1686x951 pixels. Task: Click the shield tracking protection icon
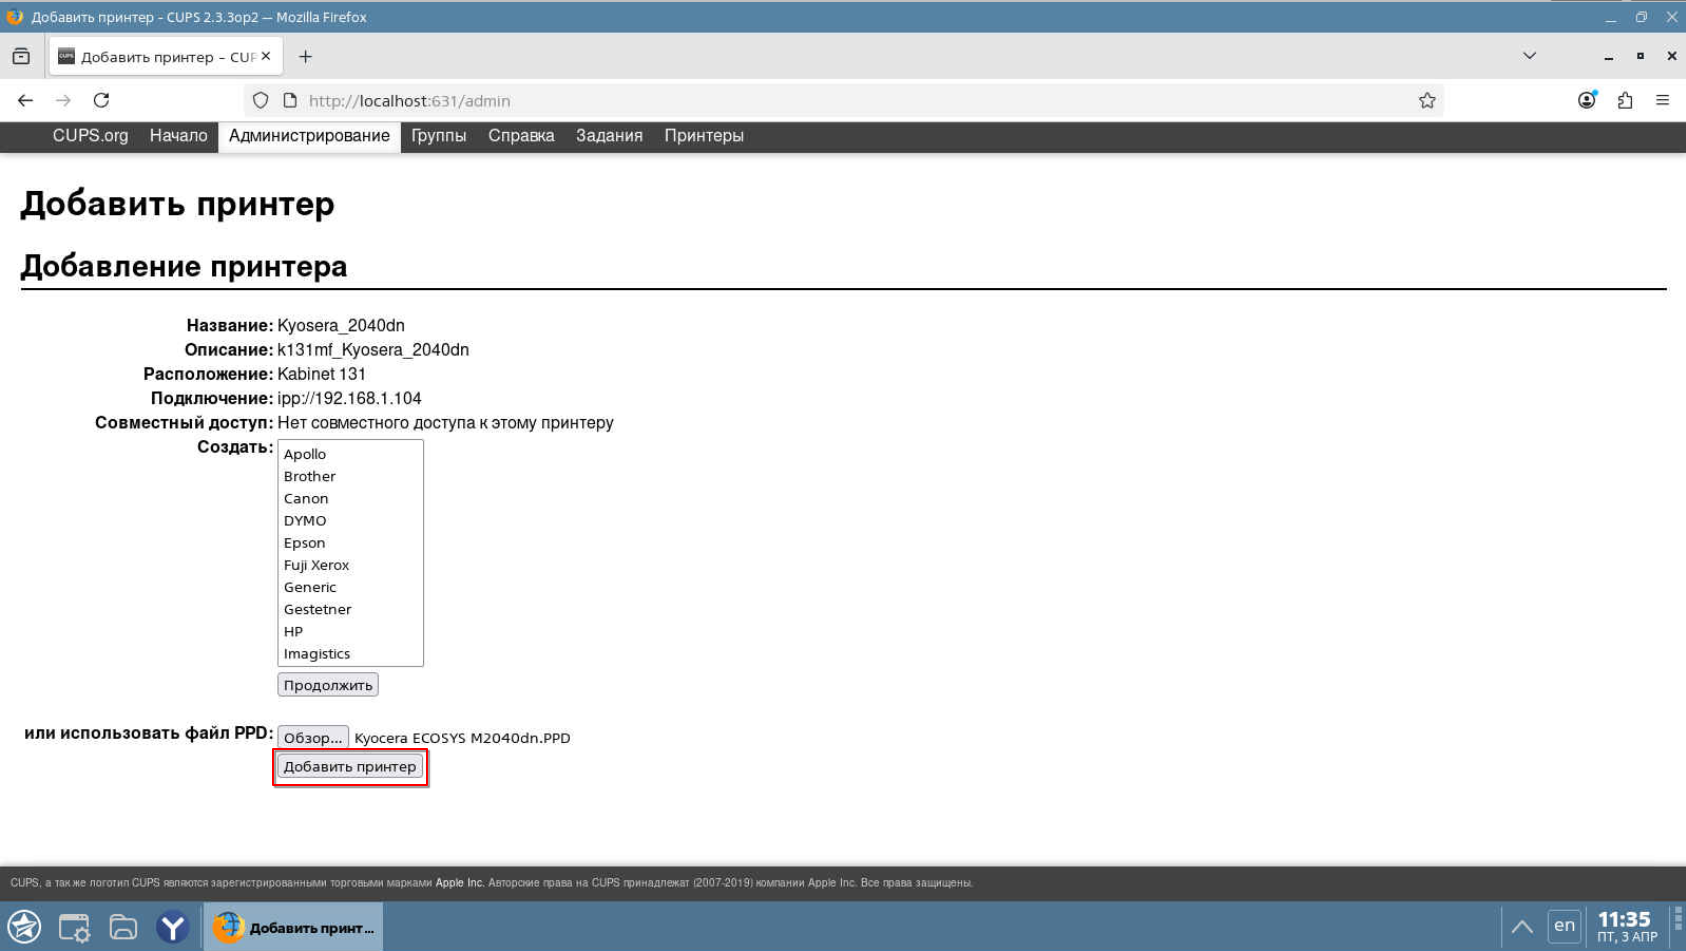tap(260, 100)
